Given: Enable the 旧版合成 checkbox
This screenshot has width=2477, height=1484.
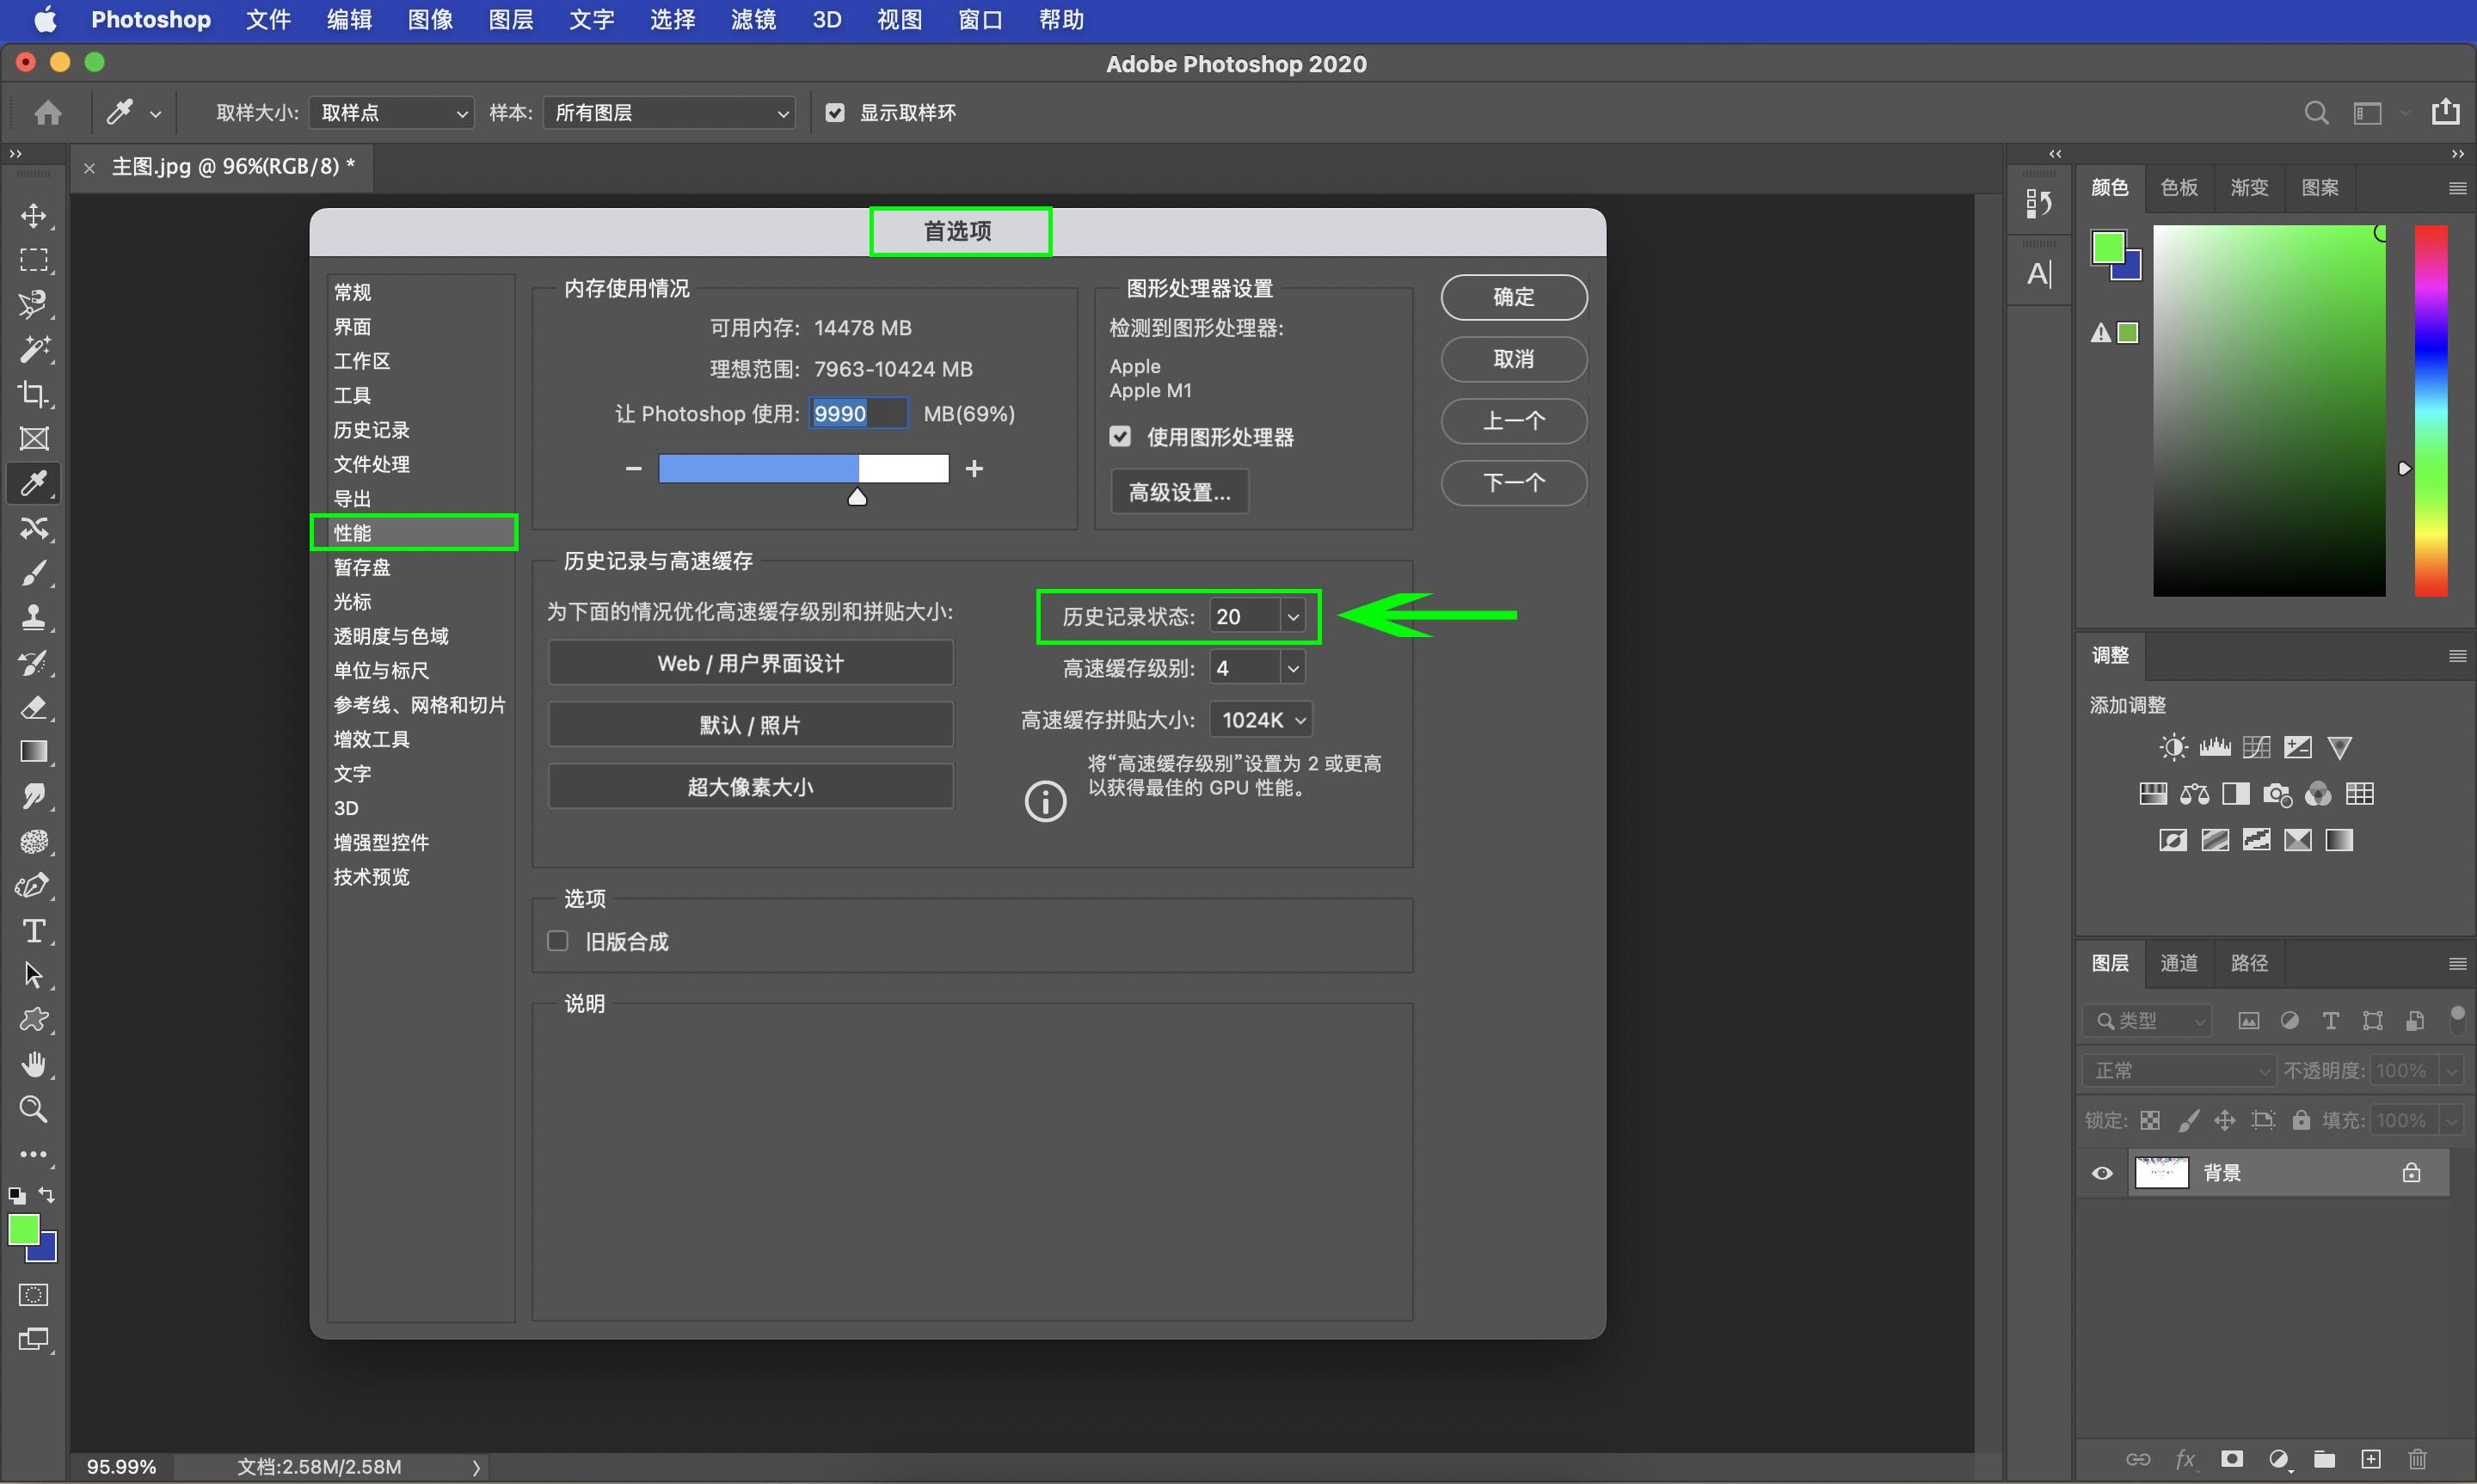Looking at the screenshot, I should click(558, 941).
